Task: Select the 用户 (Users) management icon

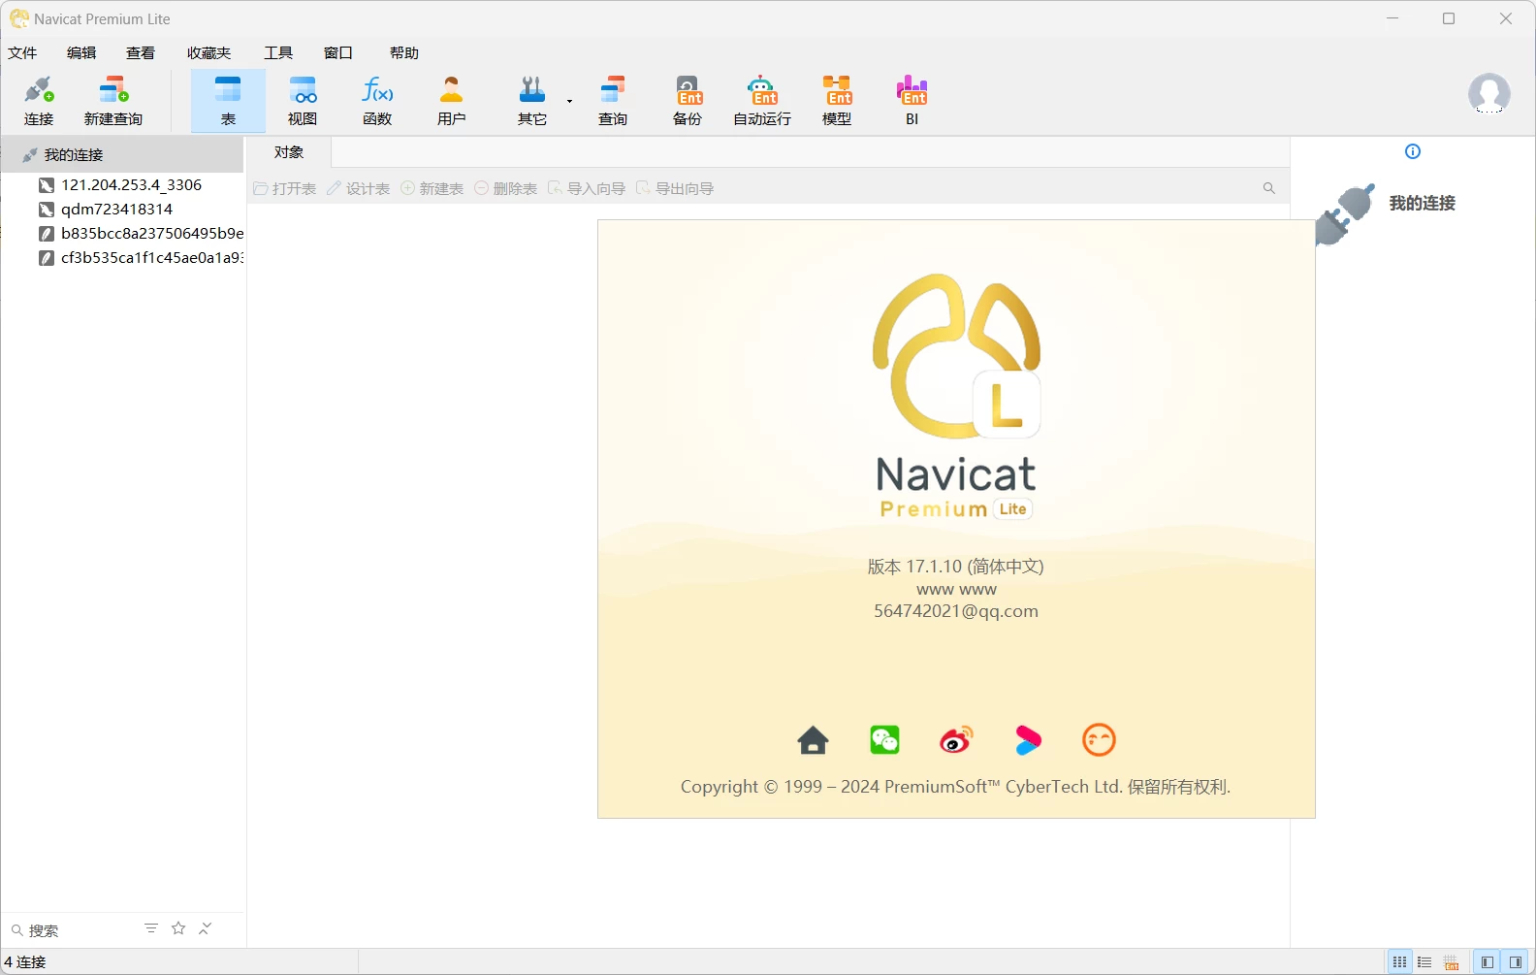Action: 451,99
